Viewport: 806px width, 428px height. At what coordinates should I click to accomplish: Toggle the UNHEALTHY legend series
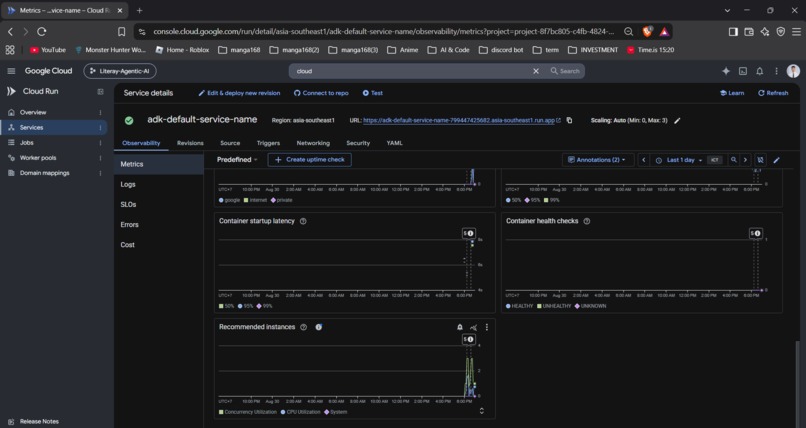point(554,306)
